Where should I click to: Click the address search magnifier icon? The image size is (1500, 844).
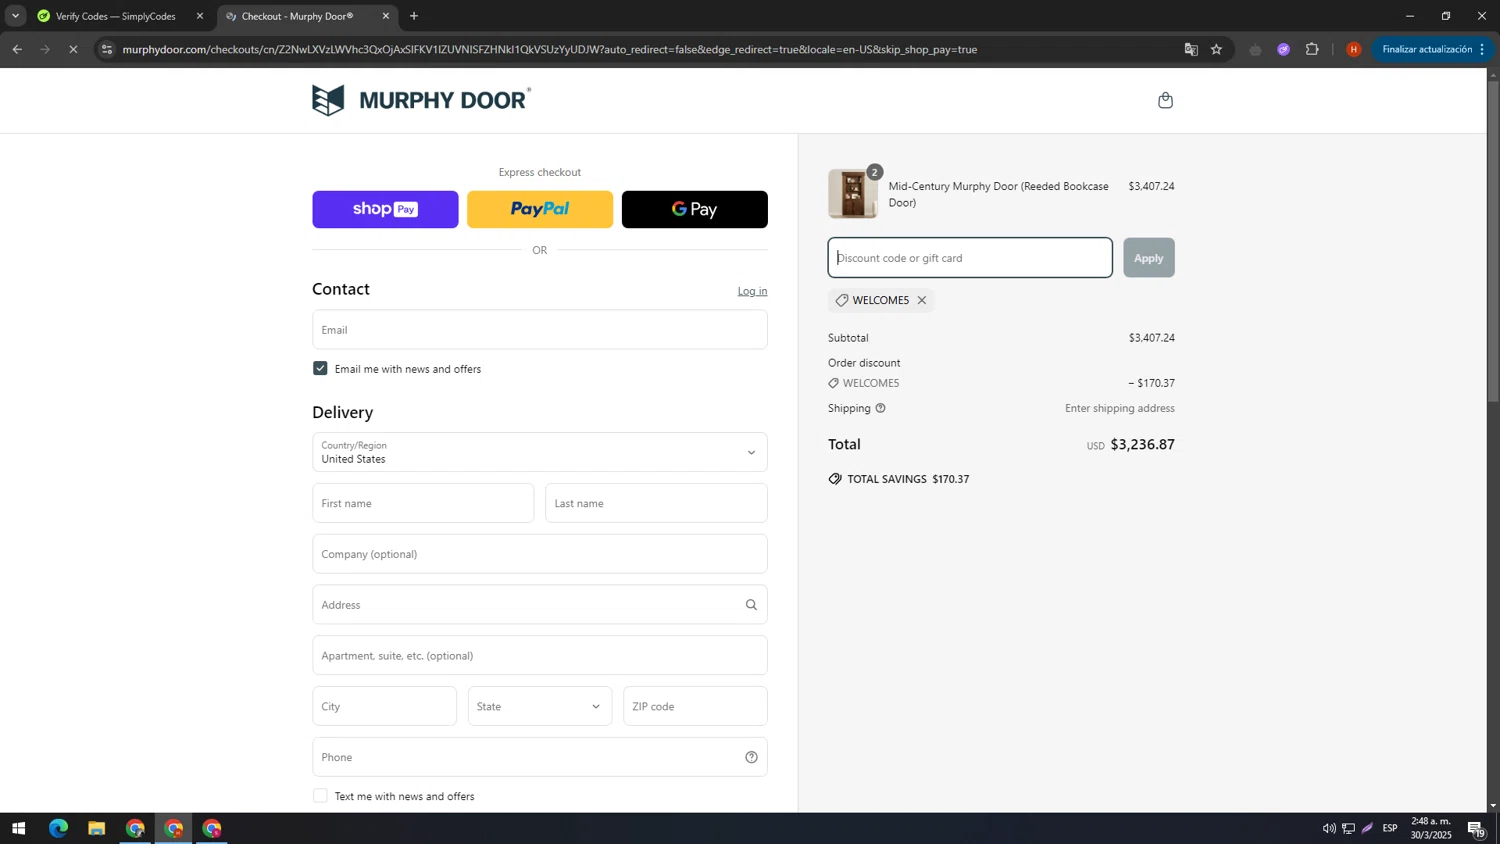[x=751, y=605]
